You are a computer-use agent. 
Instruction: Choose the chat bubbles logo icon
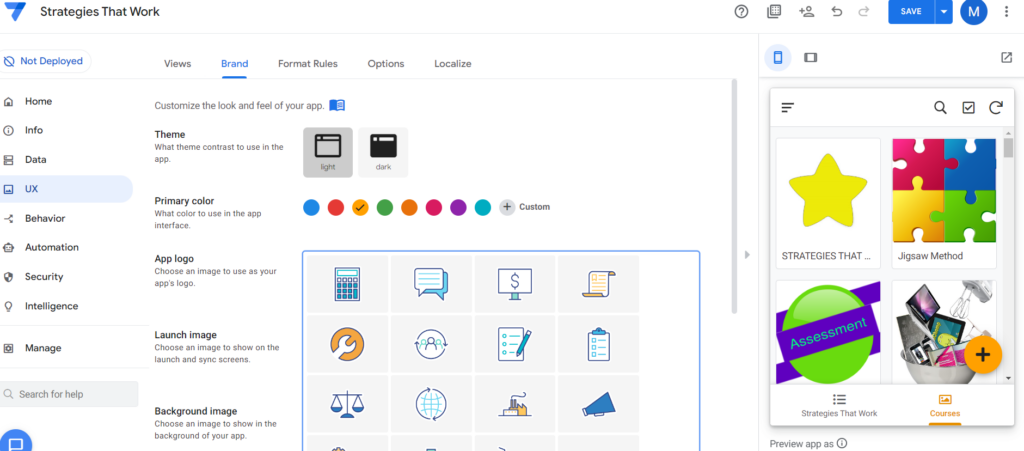pos(431,284)
